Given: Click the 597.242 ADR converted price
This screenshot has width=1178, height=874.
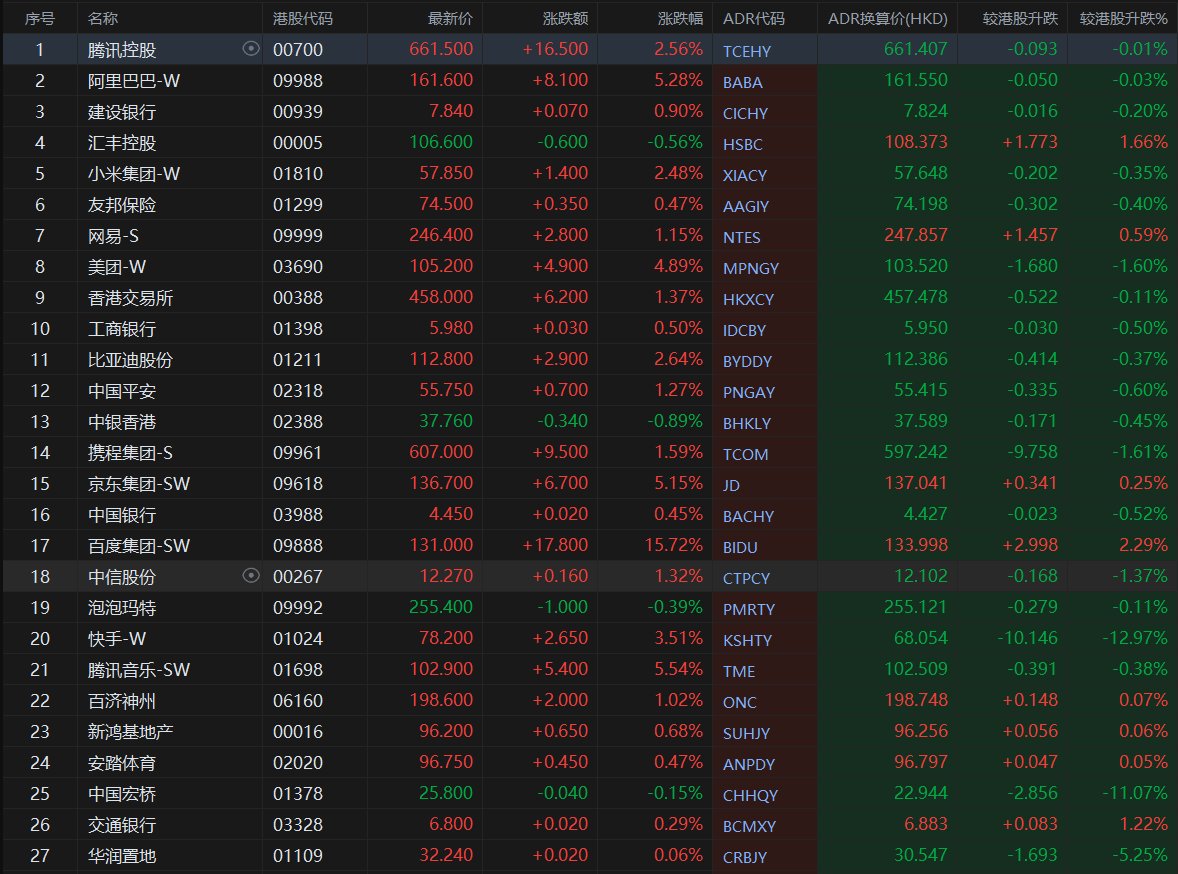Looking at the screenshot, I should coord(916,452).
